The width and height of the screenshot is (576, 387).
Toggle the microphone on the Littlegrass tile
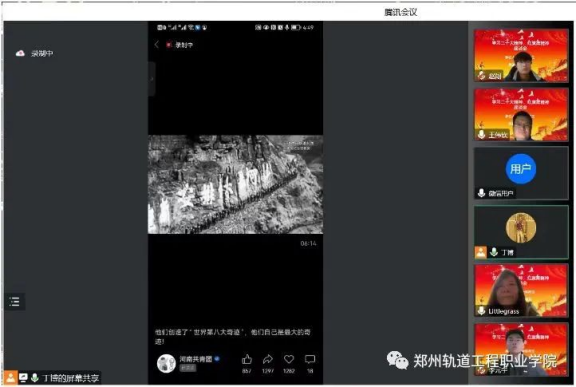click(x=481, y=311)
